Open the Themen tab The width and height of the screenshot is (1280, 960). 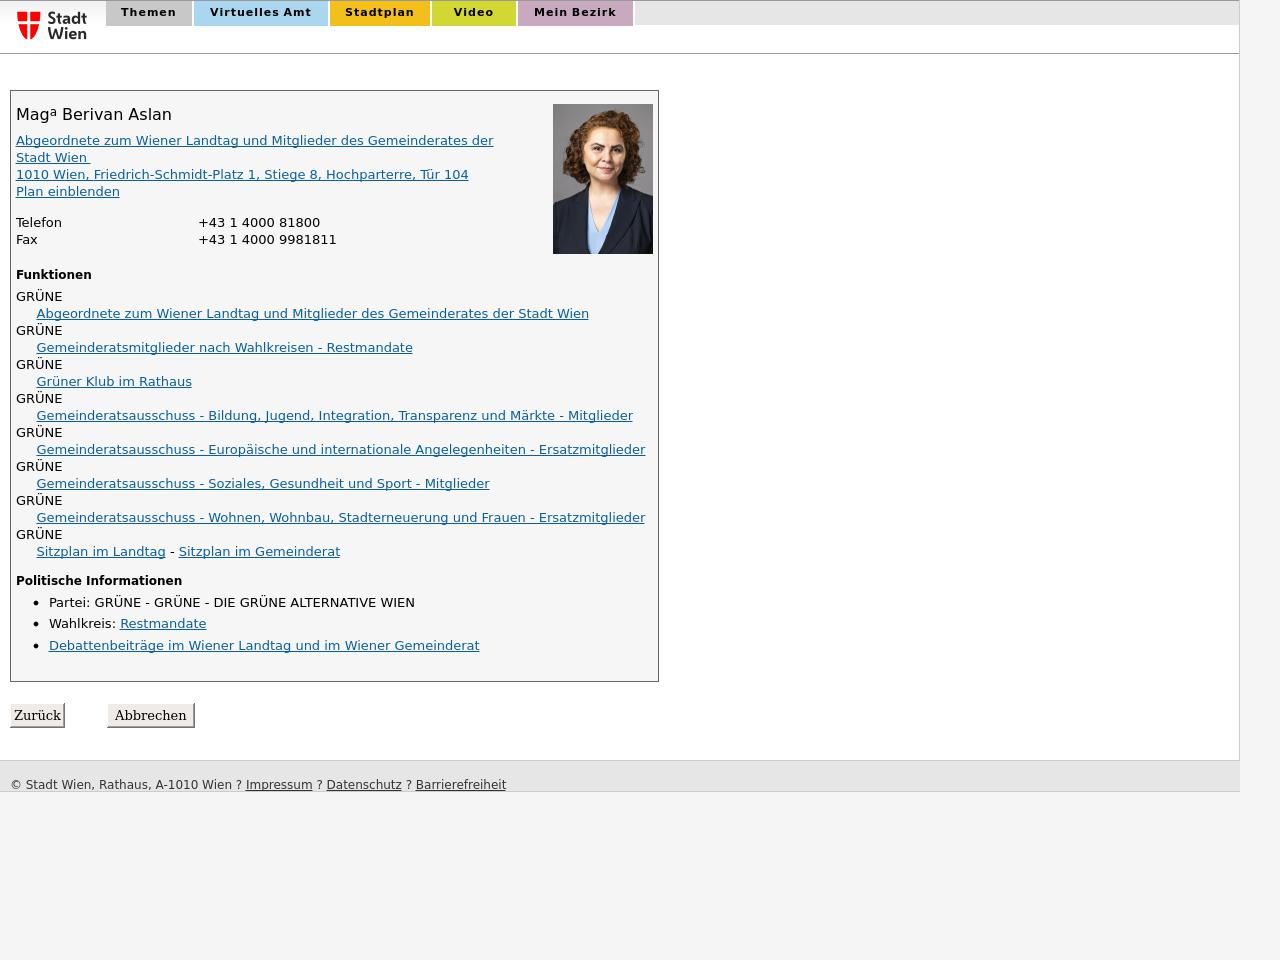[x=148, y=13]
